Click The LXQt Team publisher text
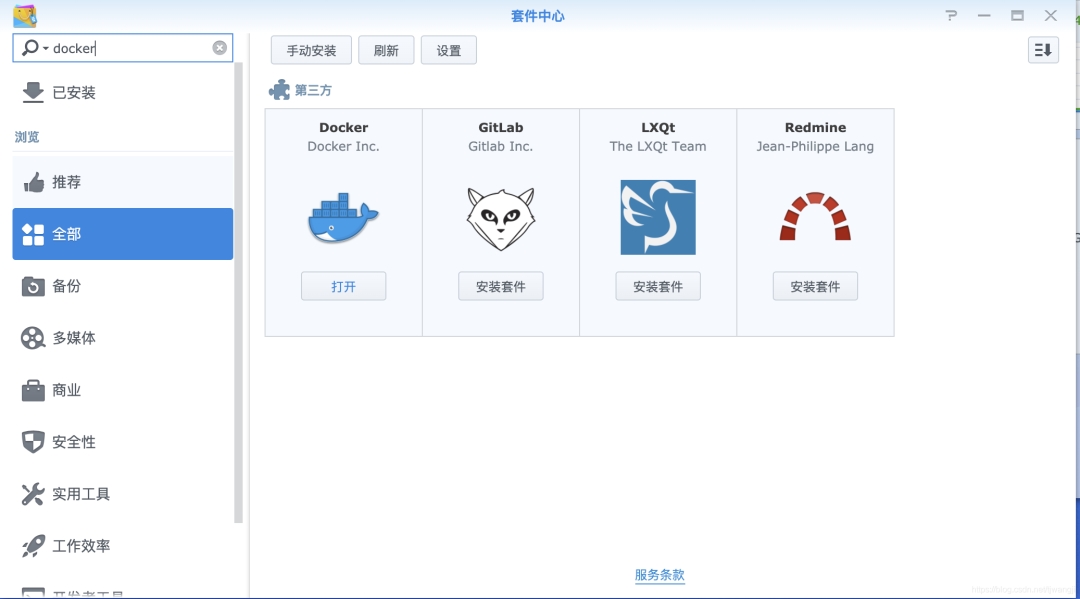 point(658,146)
